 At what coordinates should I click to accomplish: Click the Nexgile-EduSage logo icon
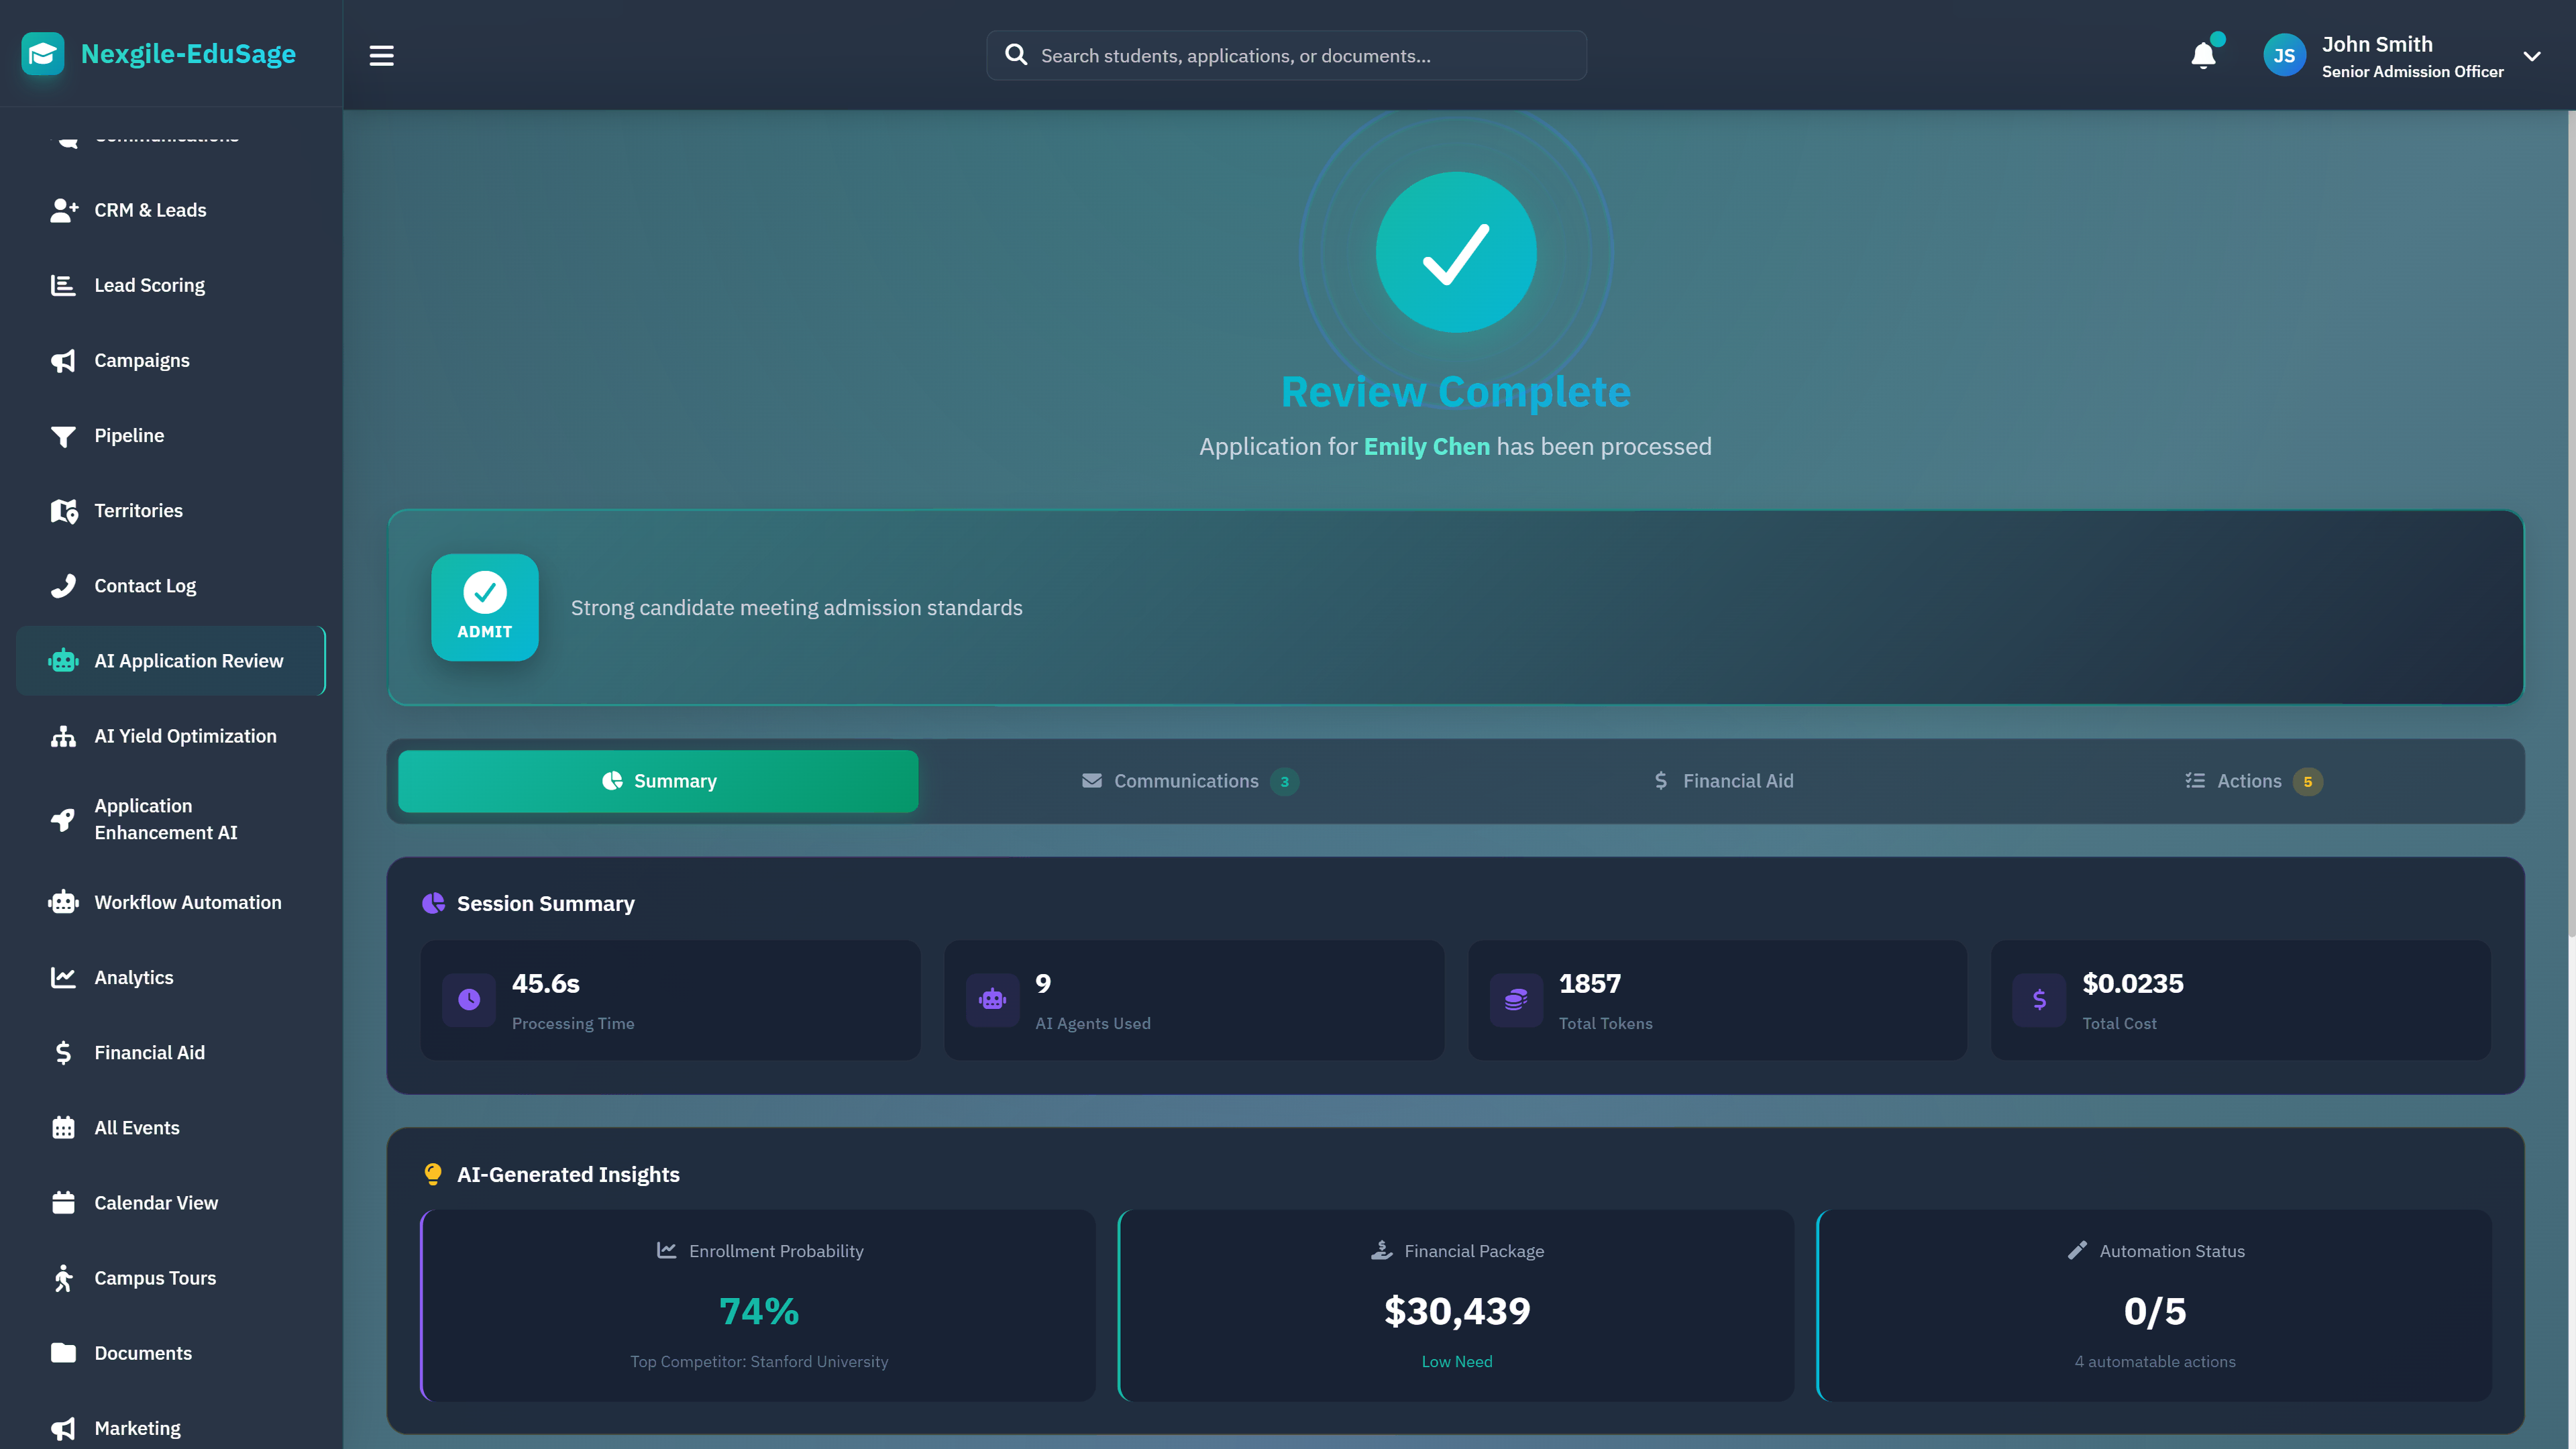43,54
